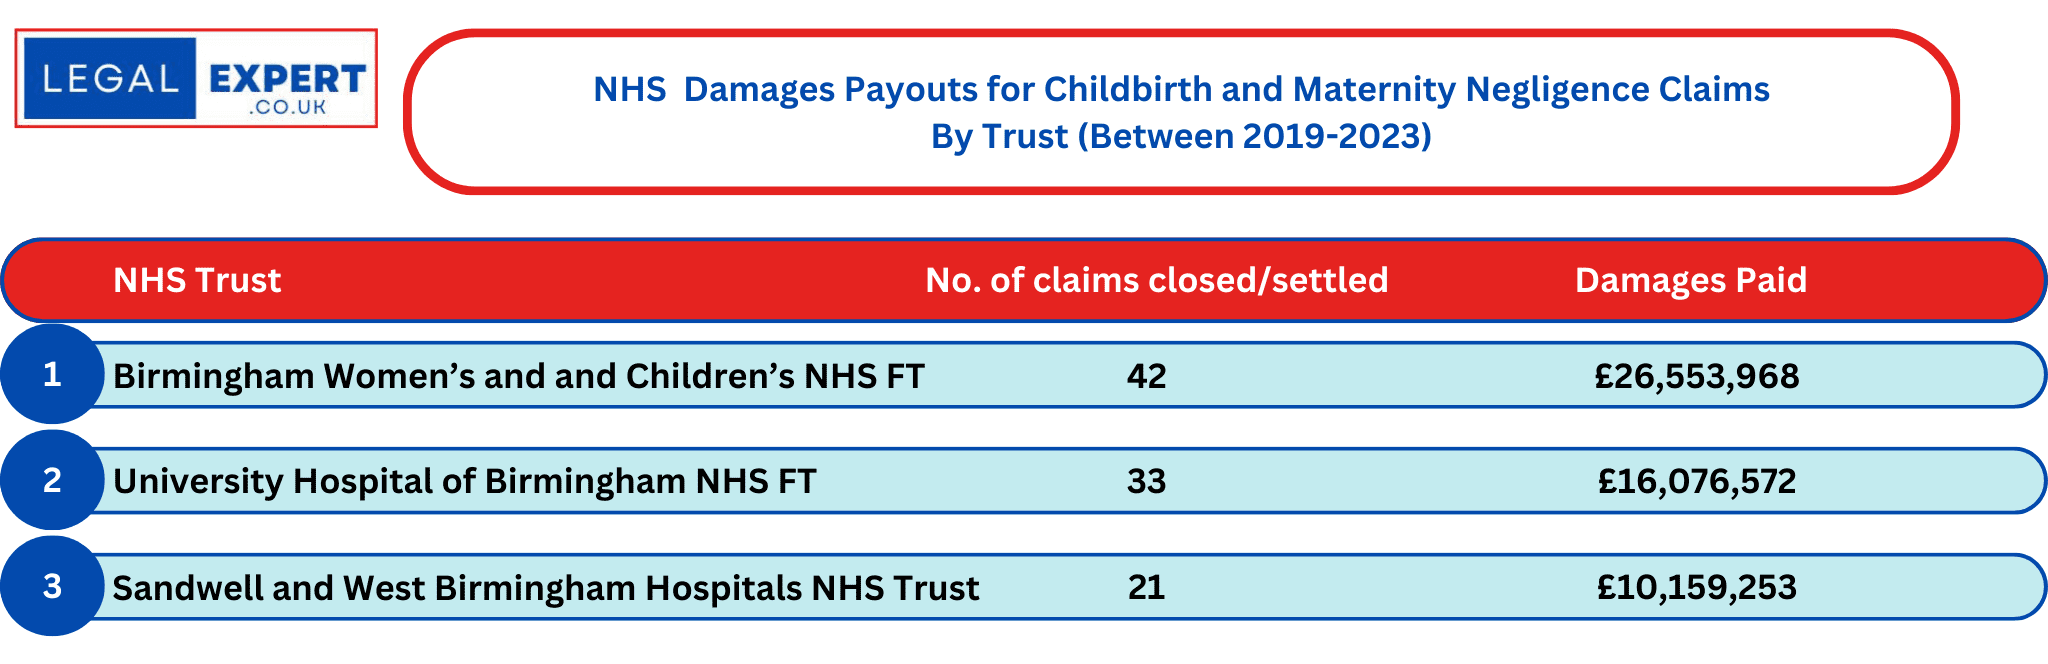
Task: Click the NHS Damages Payouts title line
Action: pyautogui.click(x=1181, y=90)
